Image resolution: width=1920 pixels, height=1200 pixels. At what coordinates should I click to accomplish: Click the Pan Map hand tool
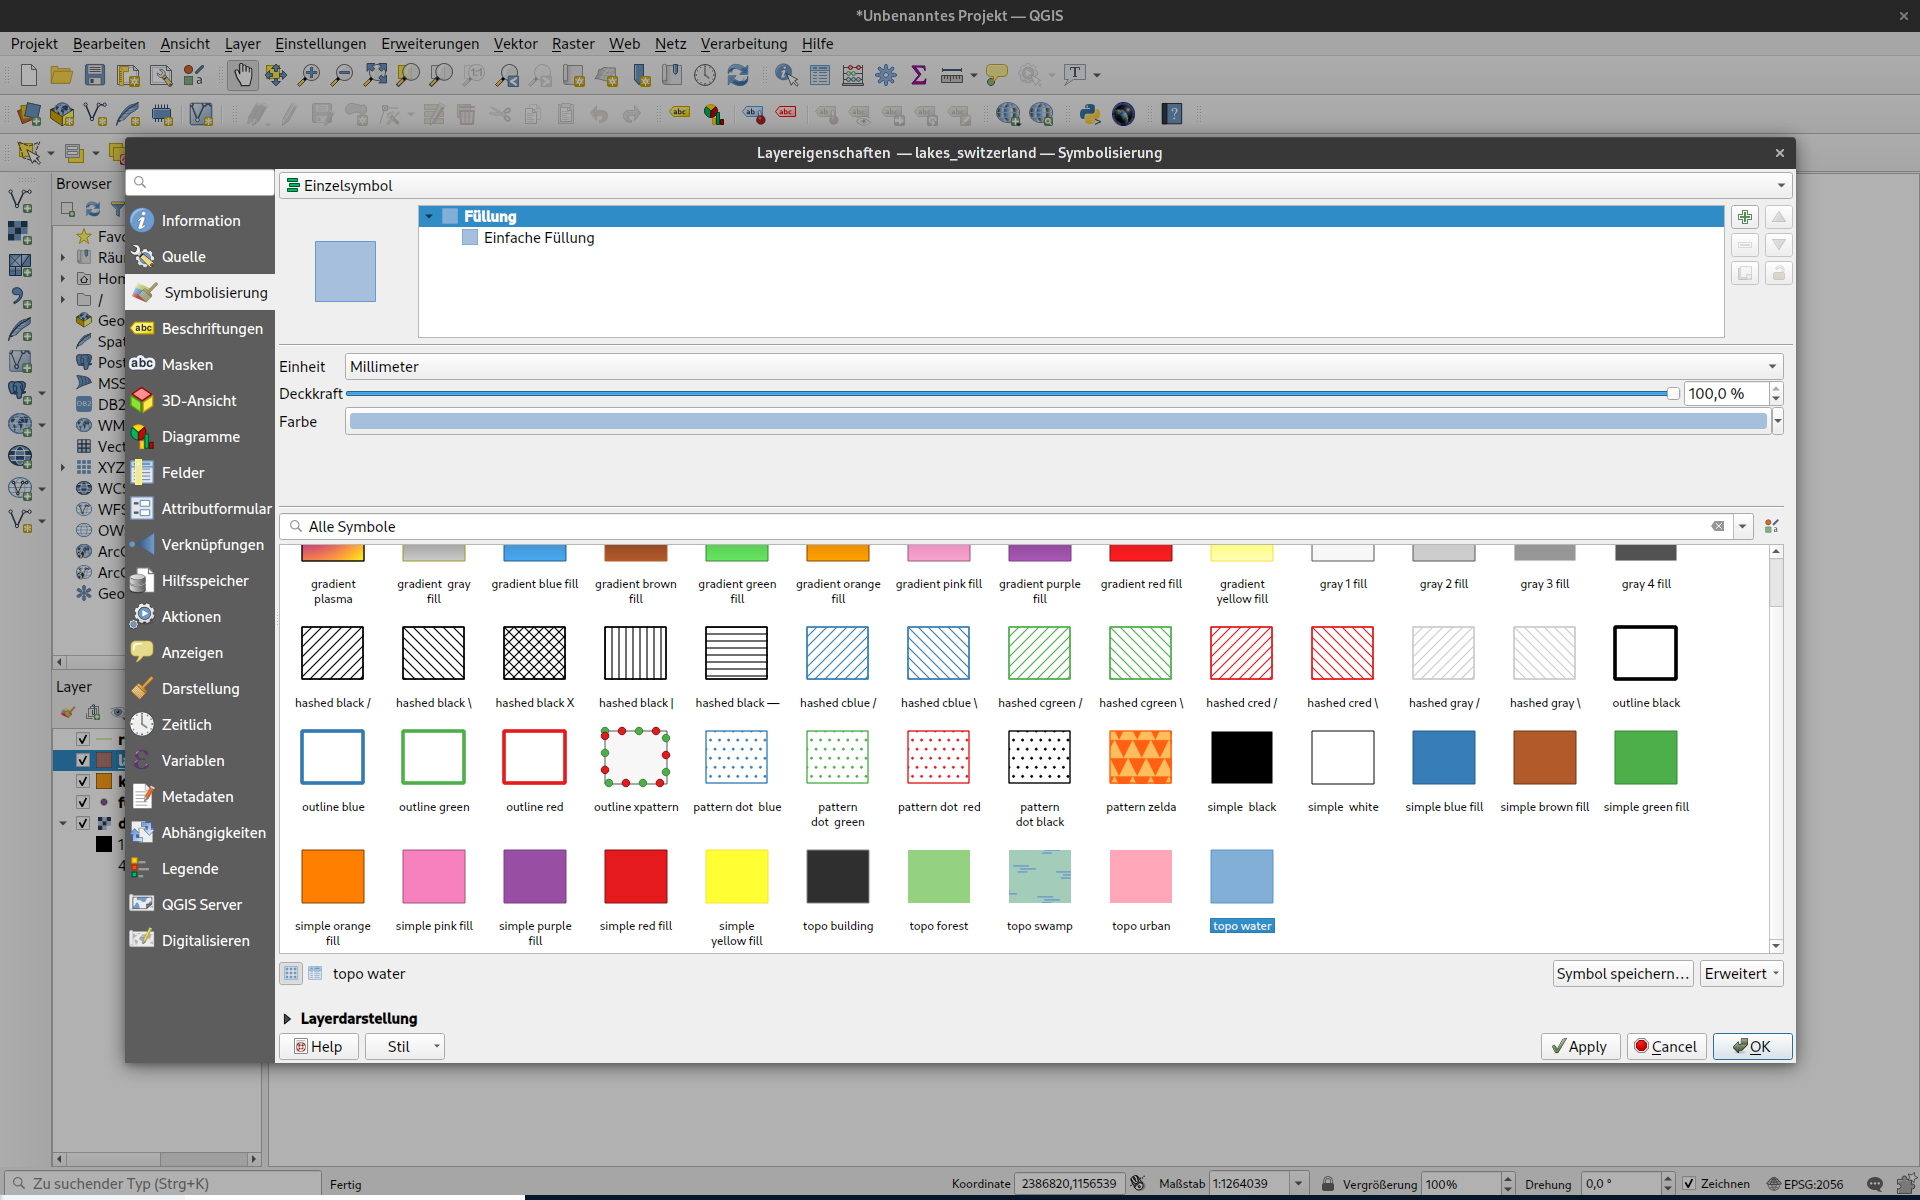tap(242, 75)
